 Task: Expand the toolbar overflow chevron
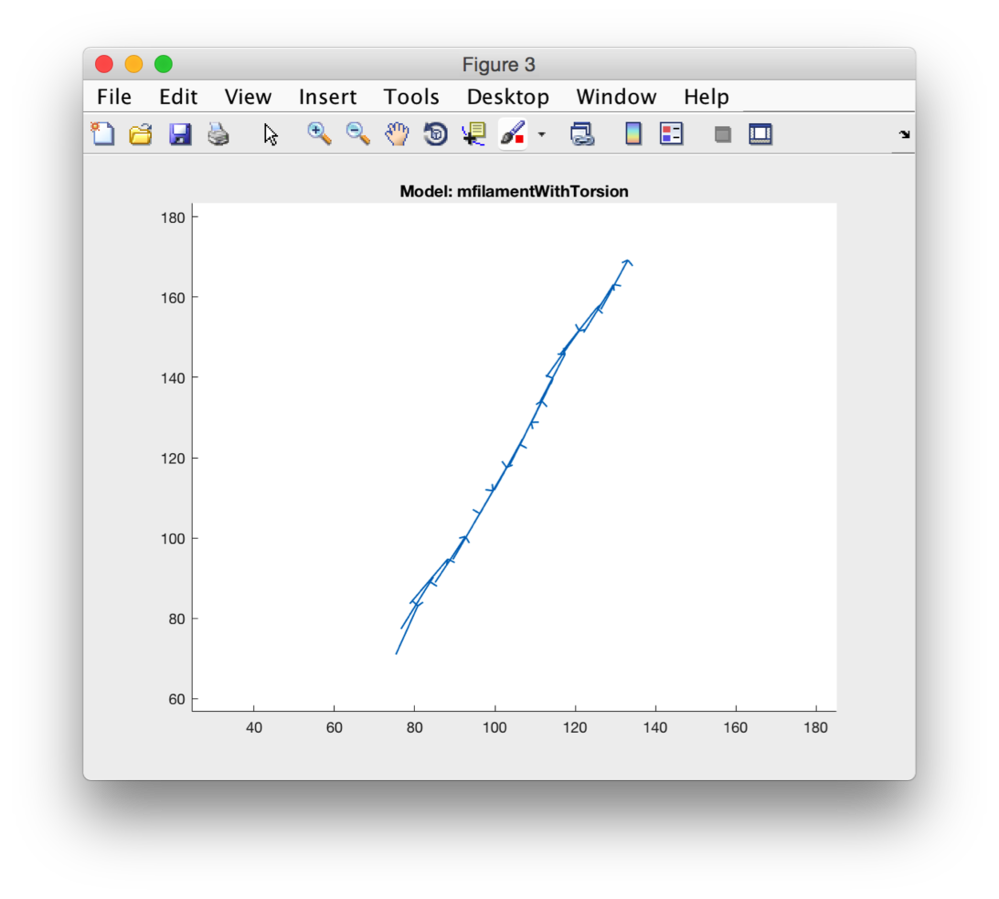click(903, 133)
